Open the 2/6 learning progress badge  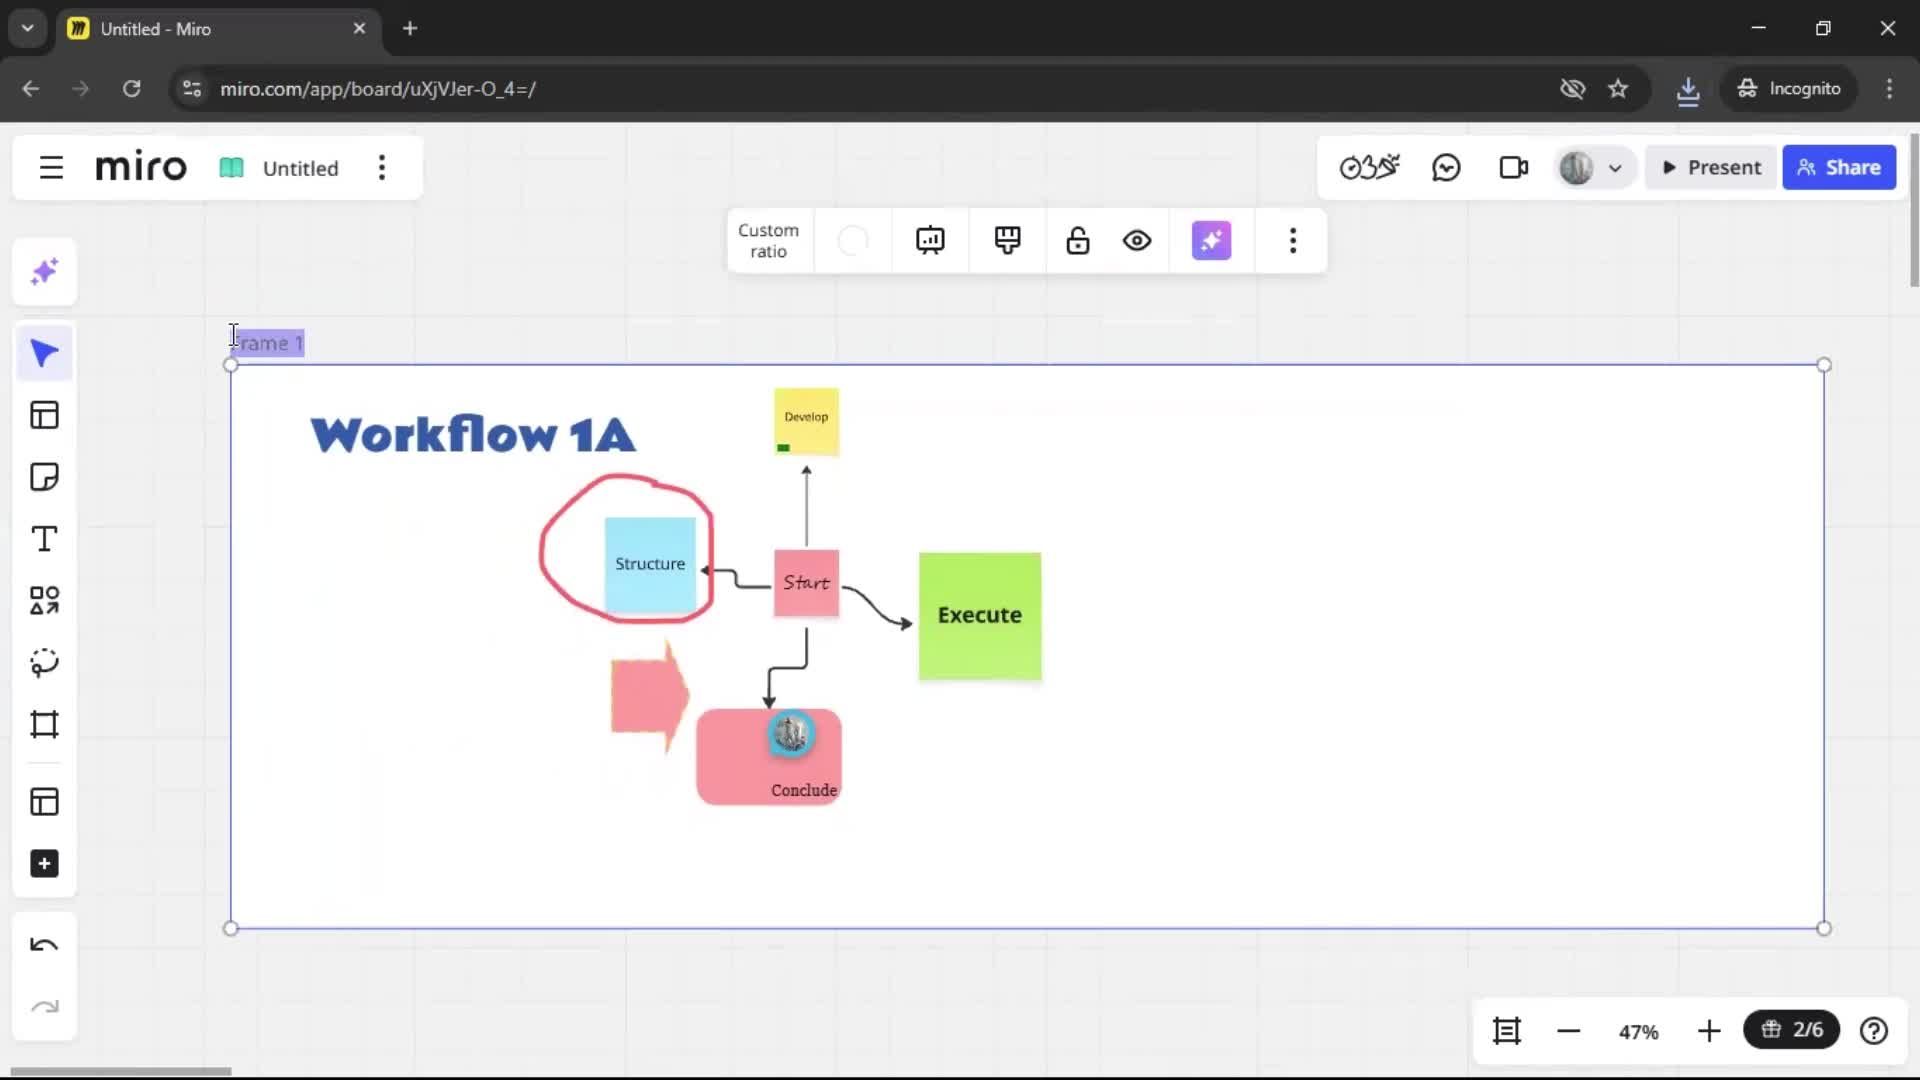(1791, 1030)
